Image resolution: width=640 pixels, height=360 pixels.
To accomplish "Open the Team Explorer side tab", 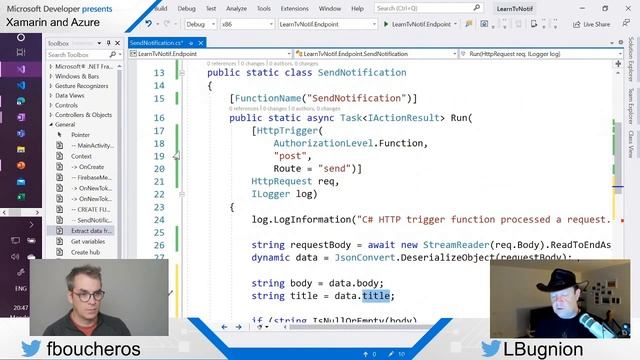I will tap(631, 106).
